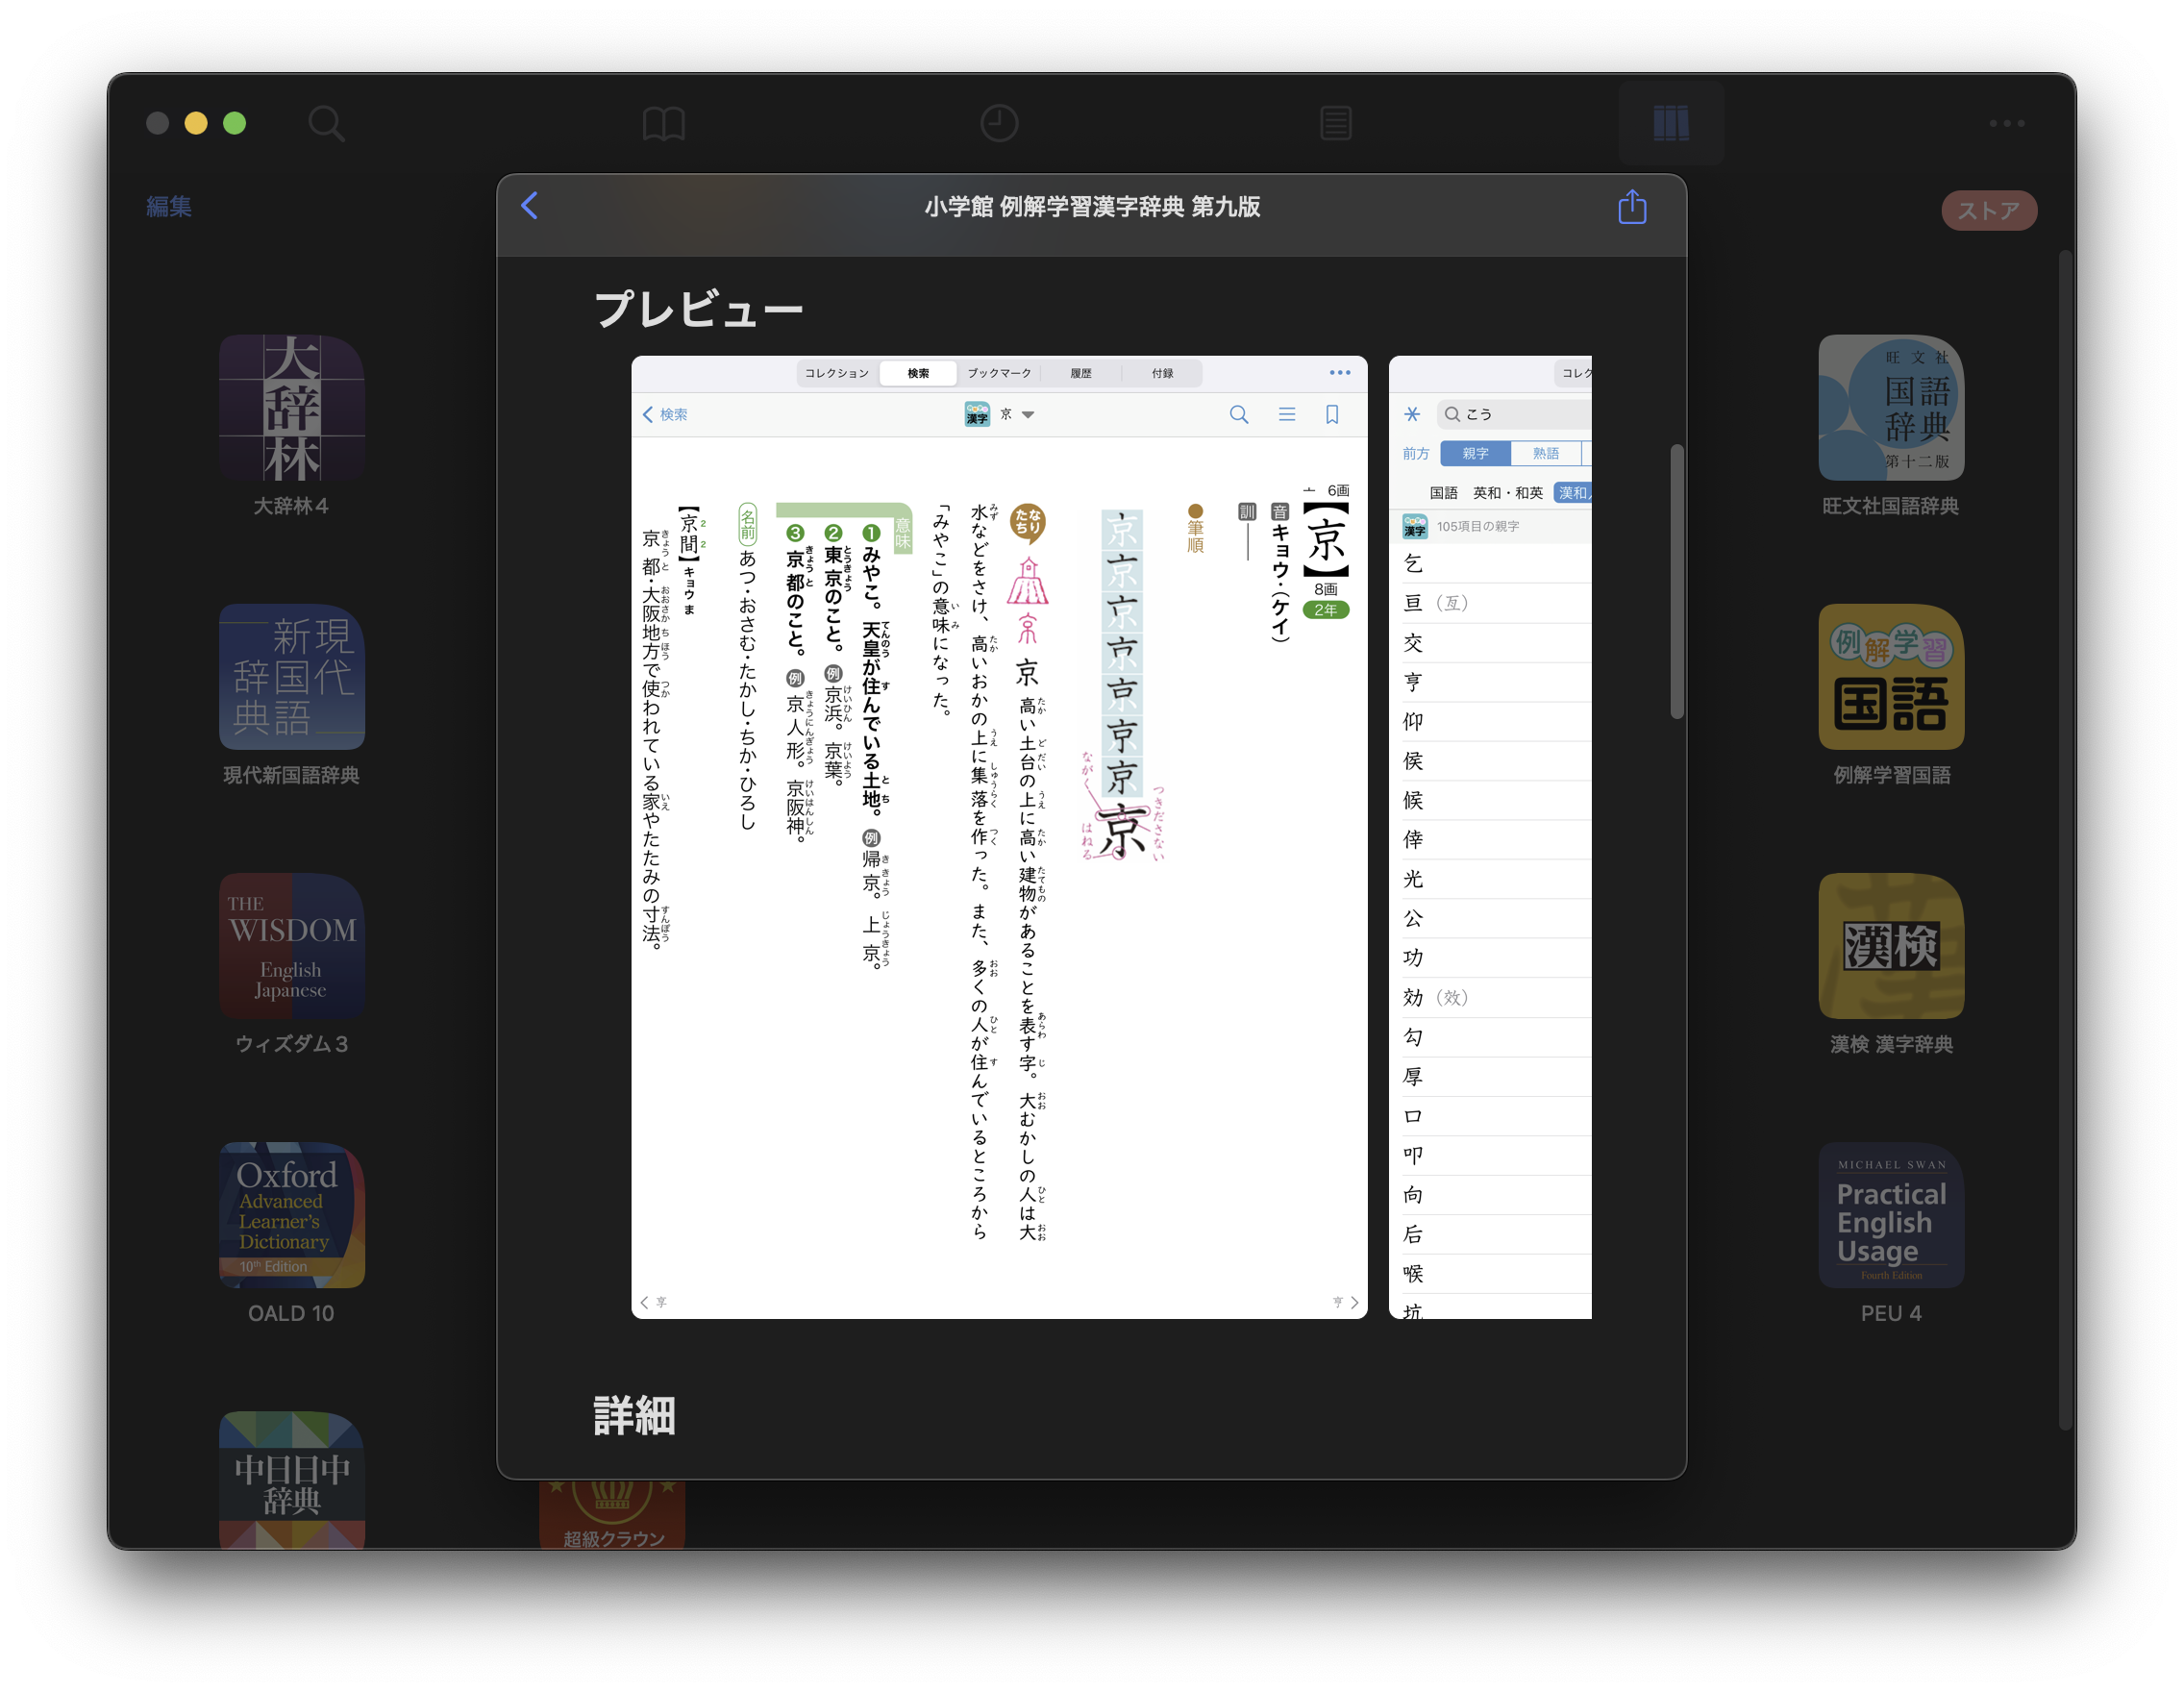Open the history clock icon
The width and height of the screenshot is (2184, 1692).
click(x=999, y=123)
